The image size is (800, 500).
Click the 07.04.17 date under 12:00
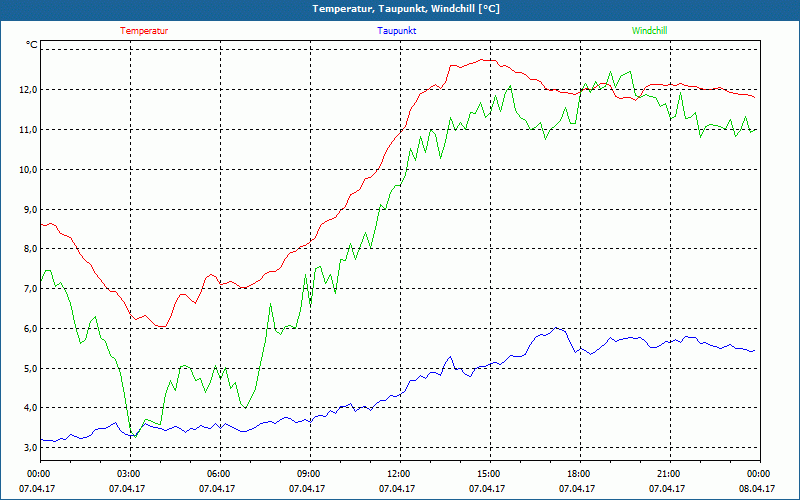(397, 488)
